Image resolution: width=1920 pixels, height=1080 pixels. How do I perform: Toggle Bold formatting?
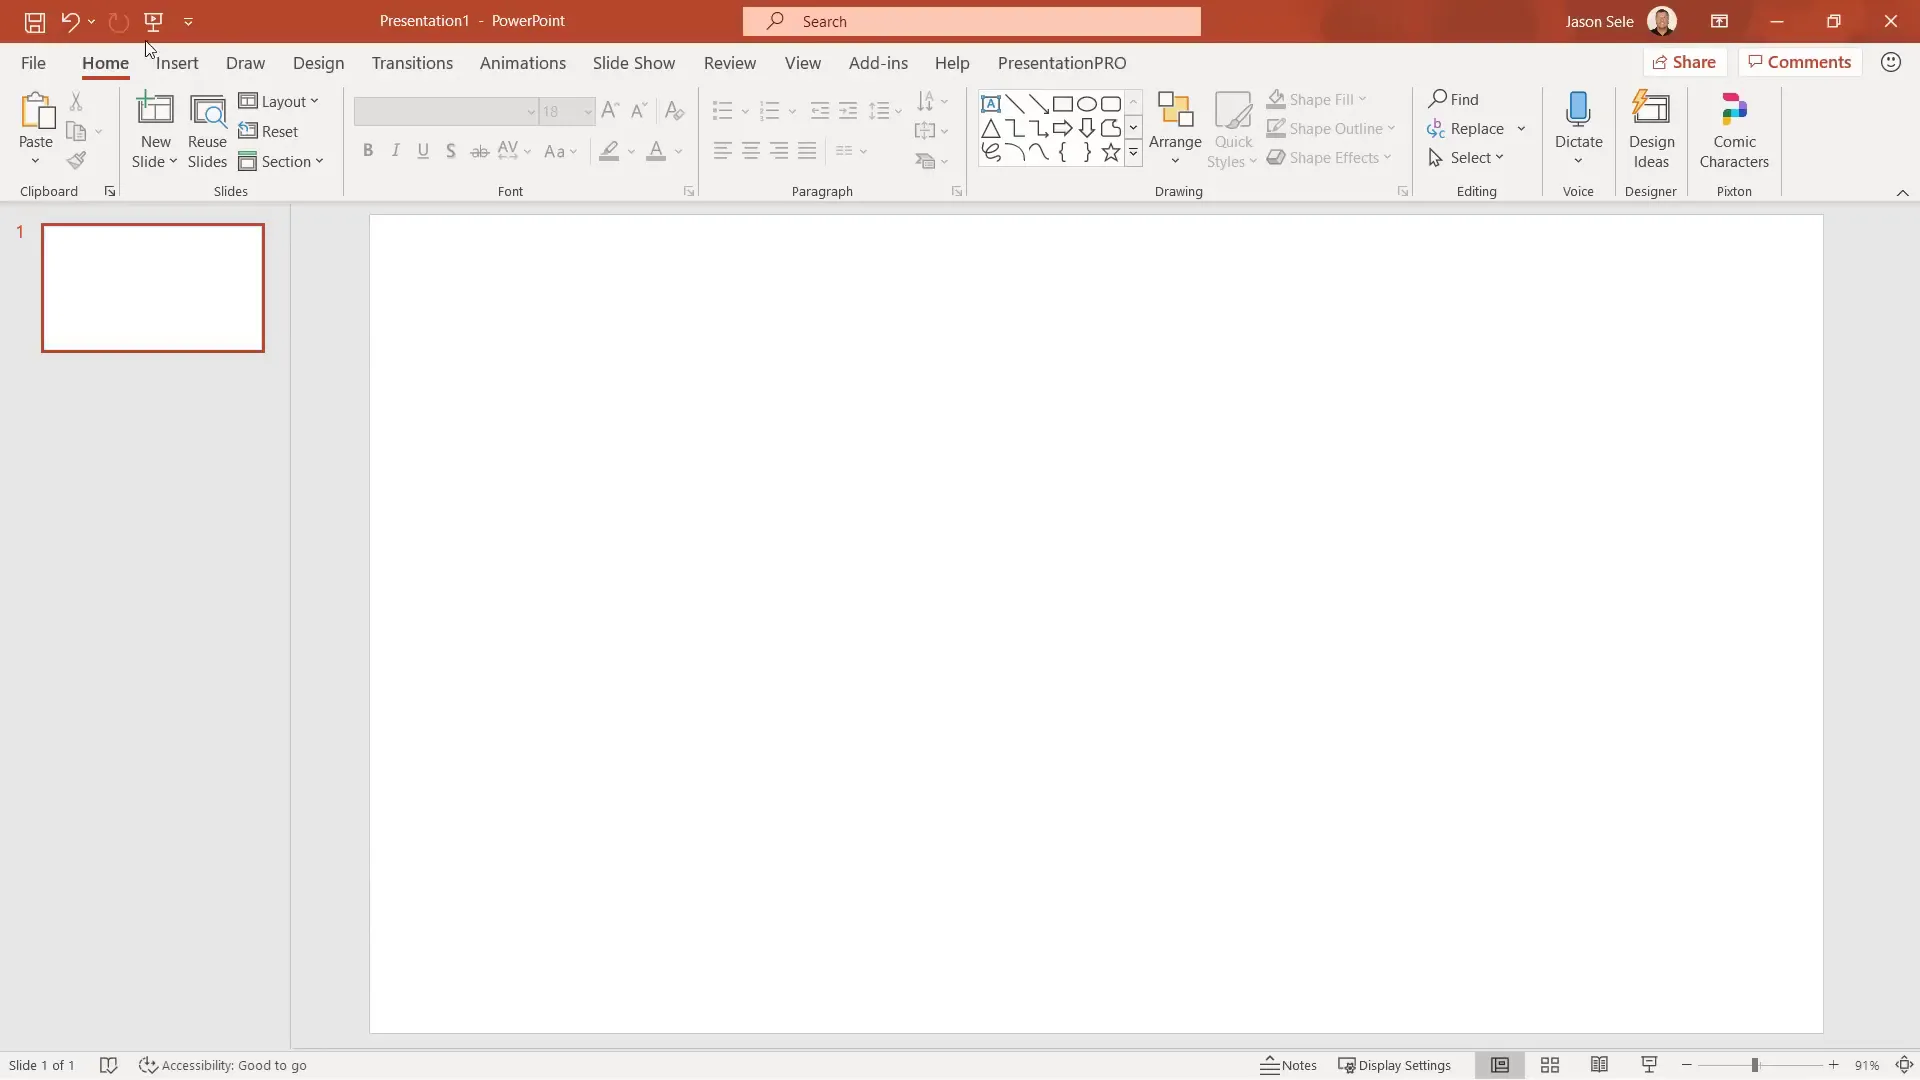pyautogui.click(x=368, y=150)
